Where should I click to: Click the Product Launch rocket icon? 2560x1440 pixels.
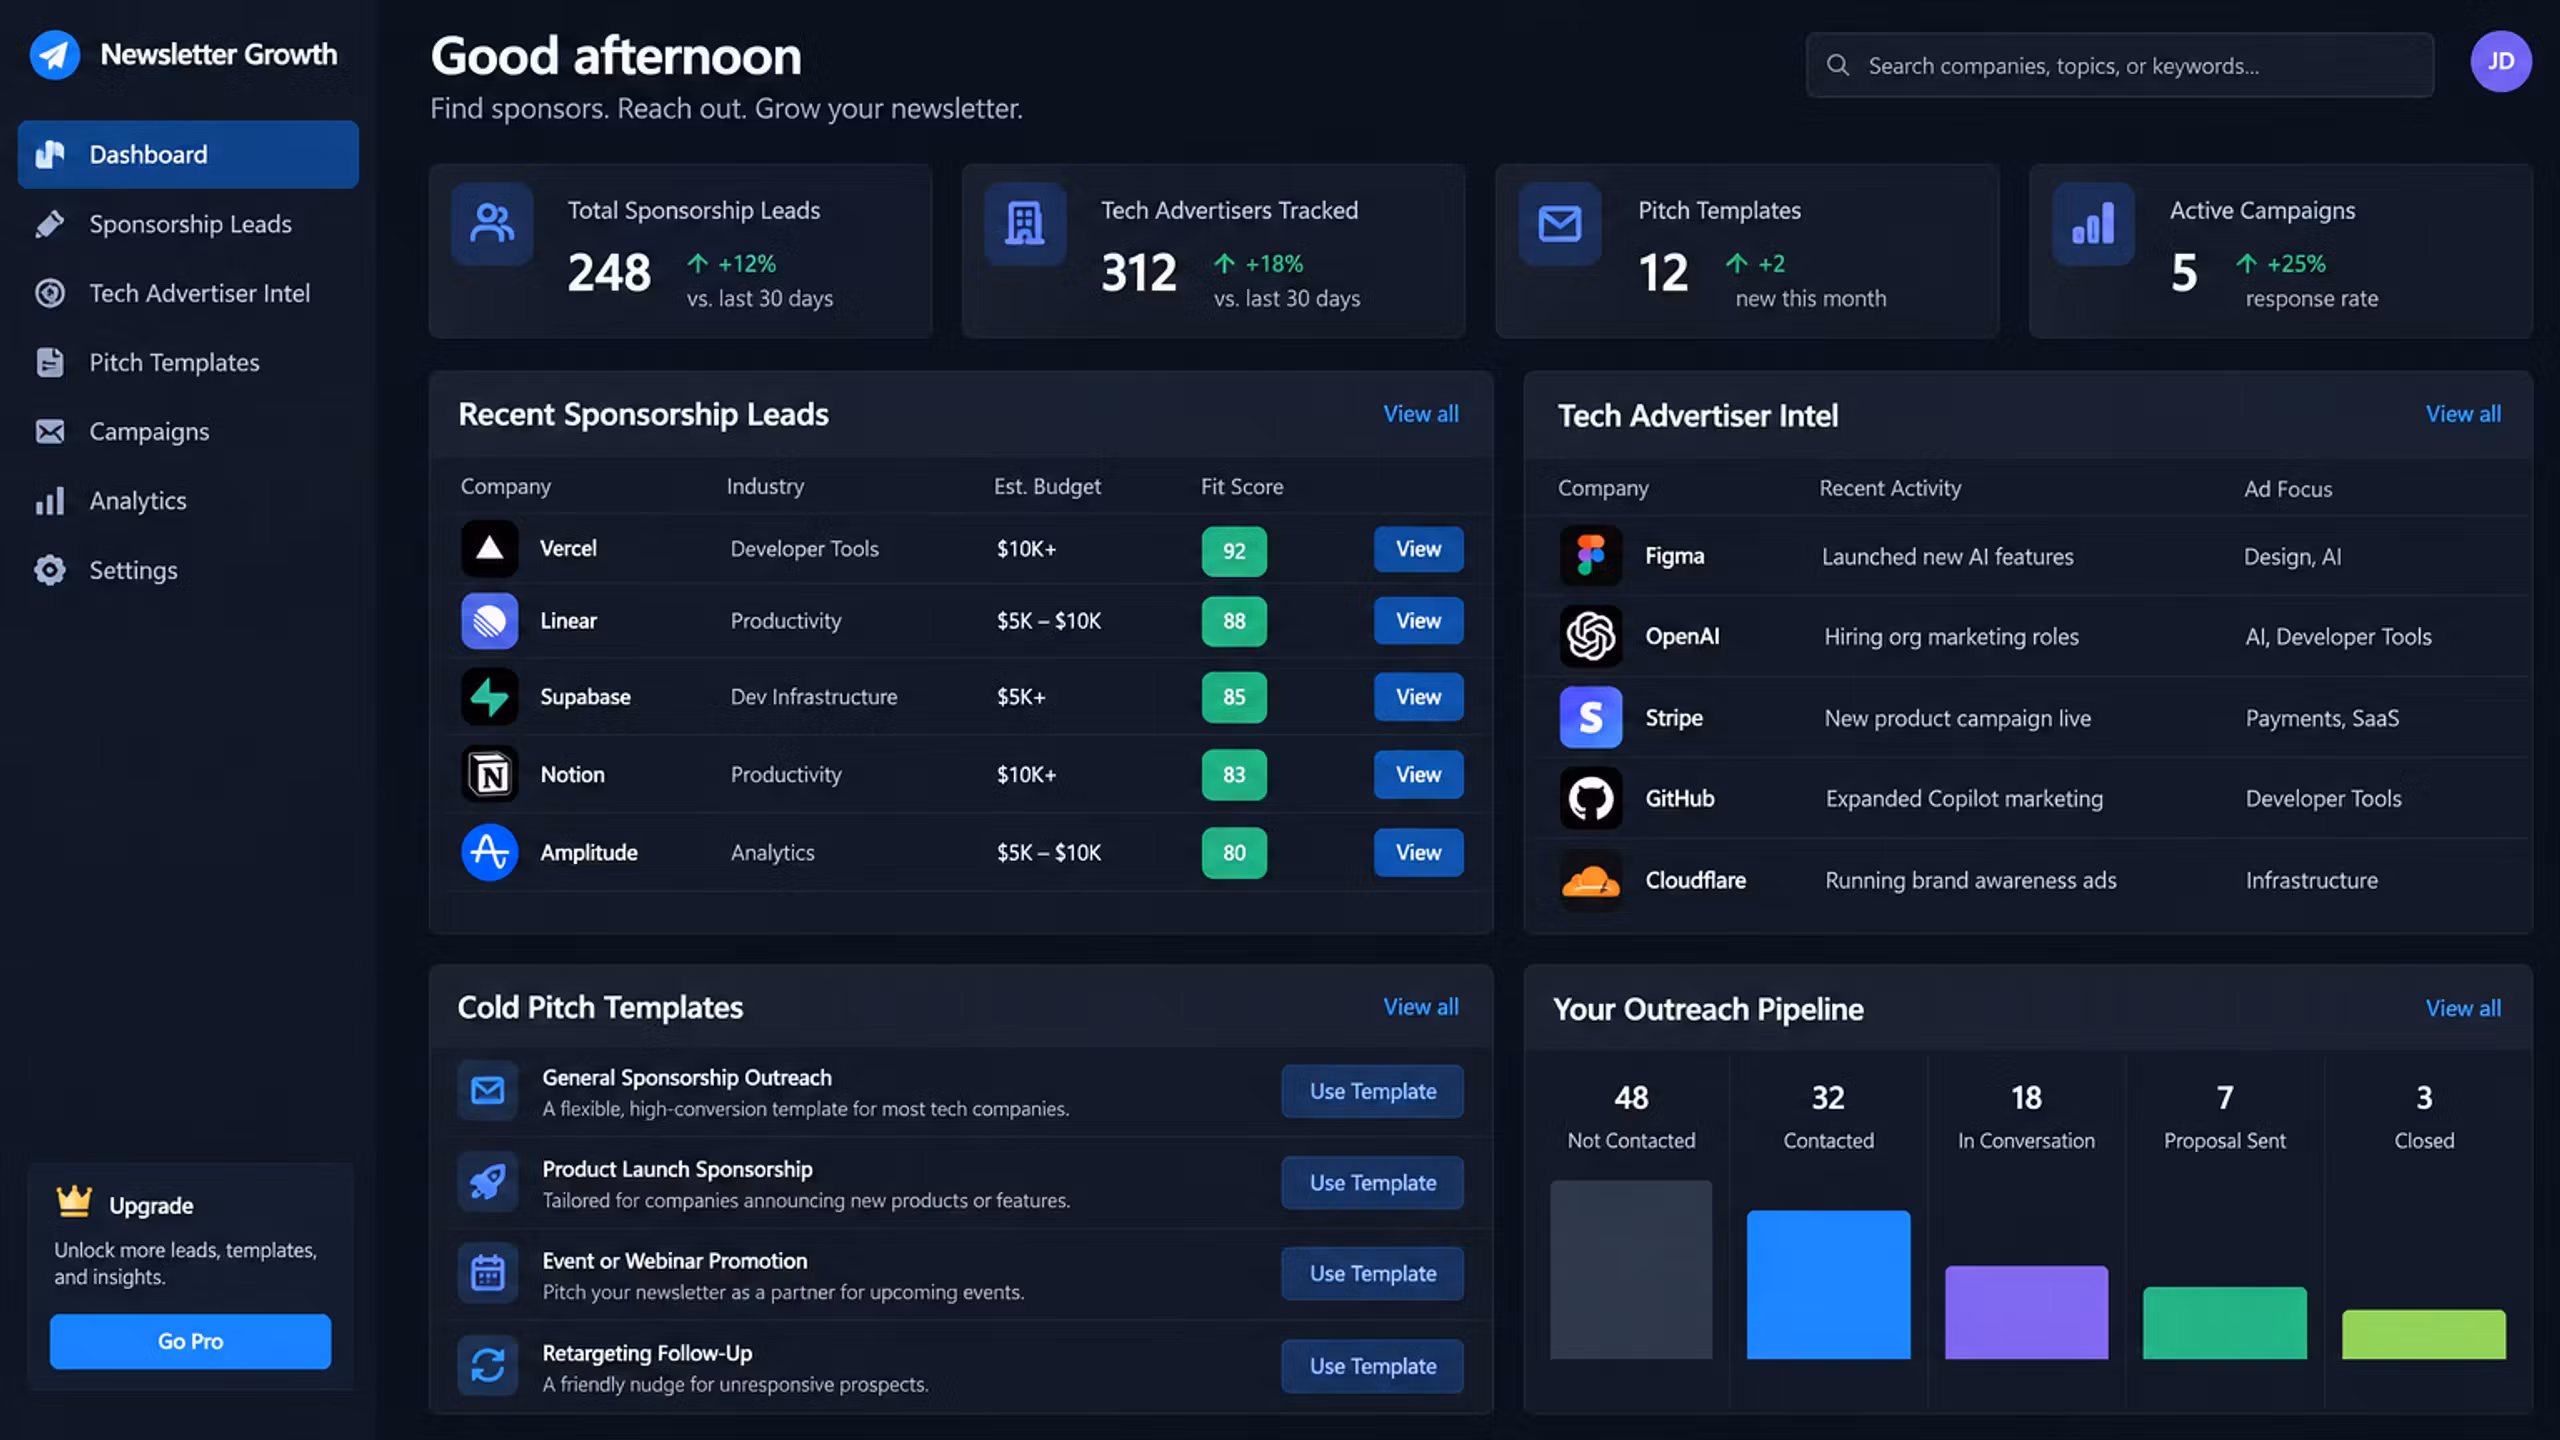tap(488, 1182)
